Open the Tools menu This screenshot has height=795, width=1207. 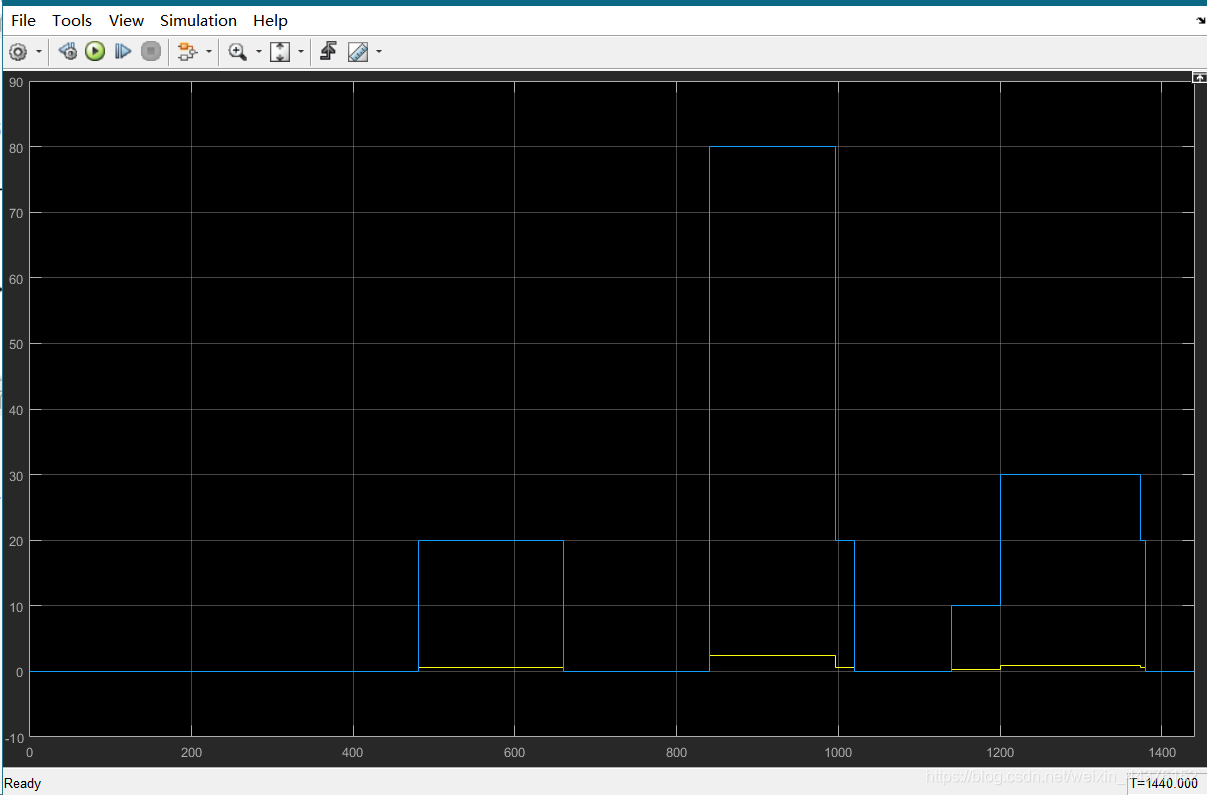tap(72, 20)
